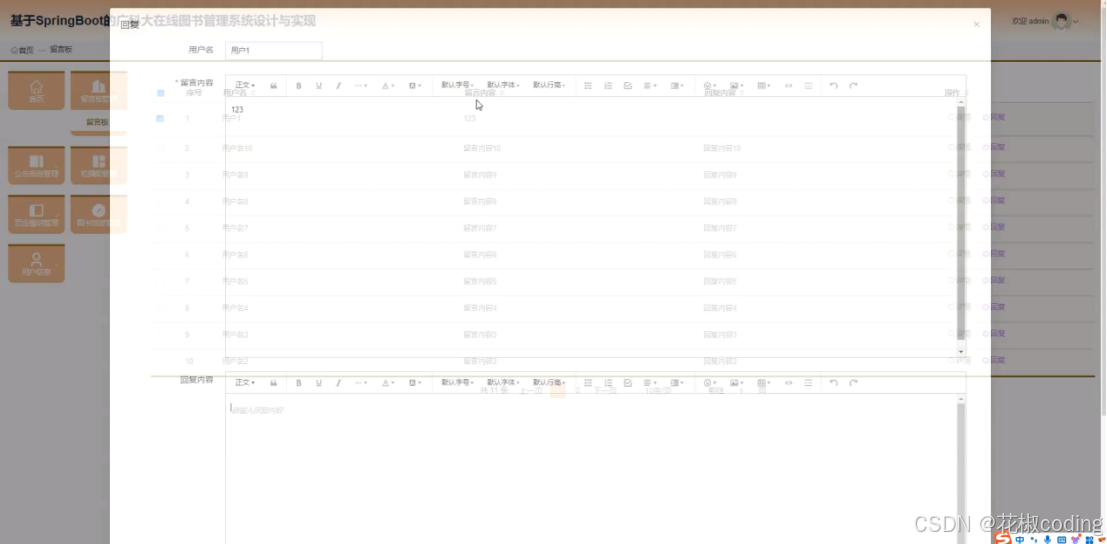Insert numbered list in the 回复内容 editor
Image resolution: width=1107 pixels, height=544 pixels.
tap(608, 382)
